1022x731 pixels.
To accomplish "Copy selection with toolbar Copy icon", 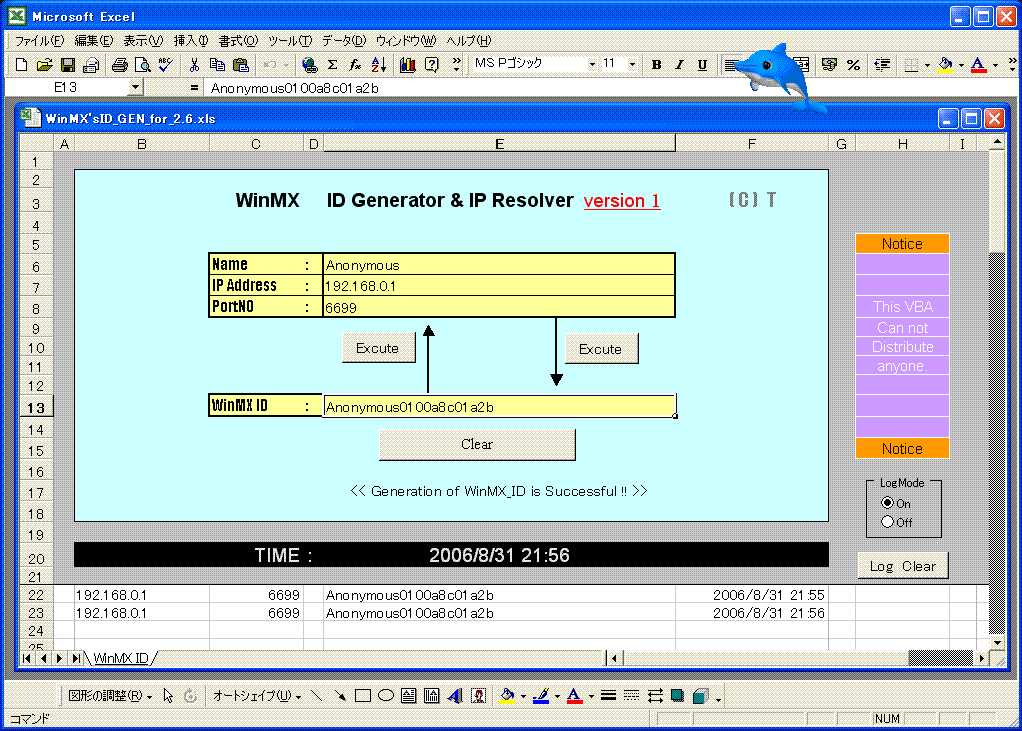I will click(217, 64).
